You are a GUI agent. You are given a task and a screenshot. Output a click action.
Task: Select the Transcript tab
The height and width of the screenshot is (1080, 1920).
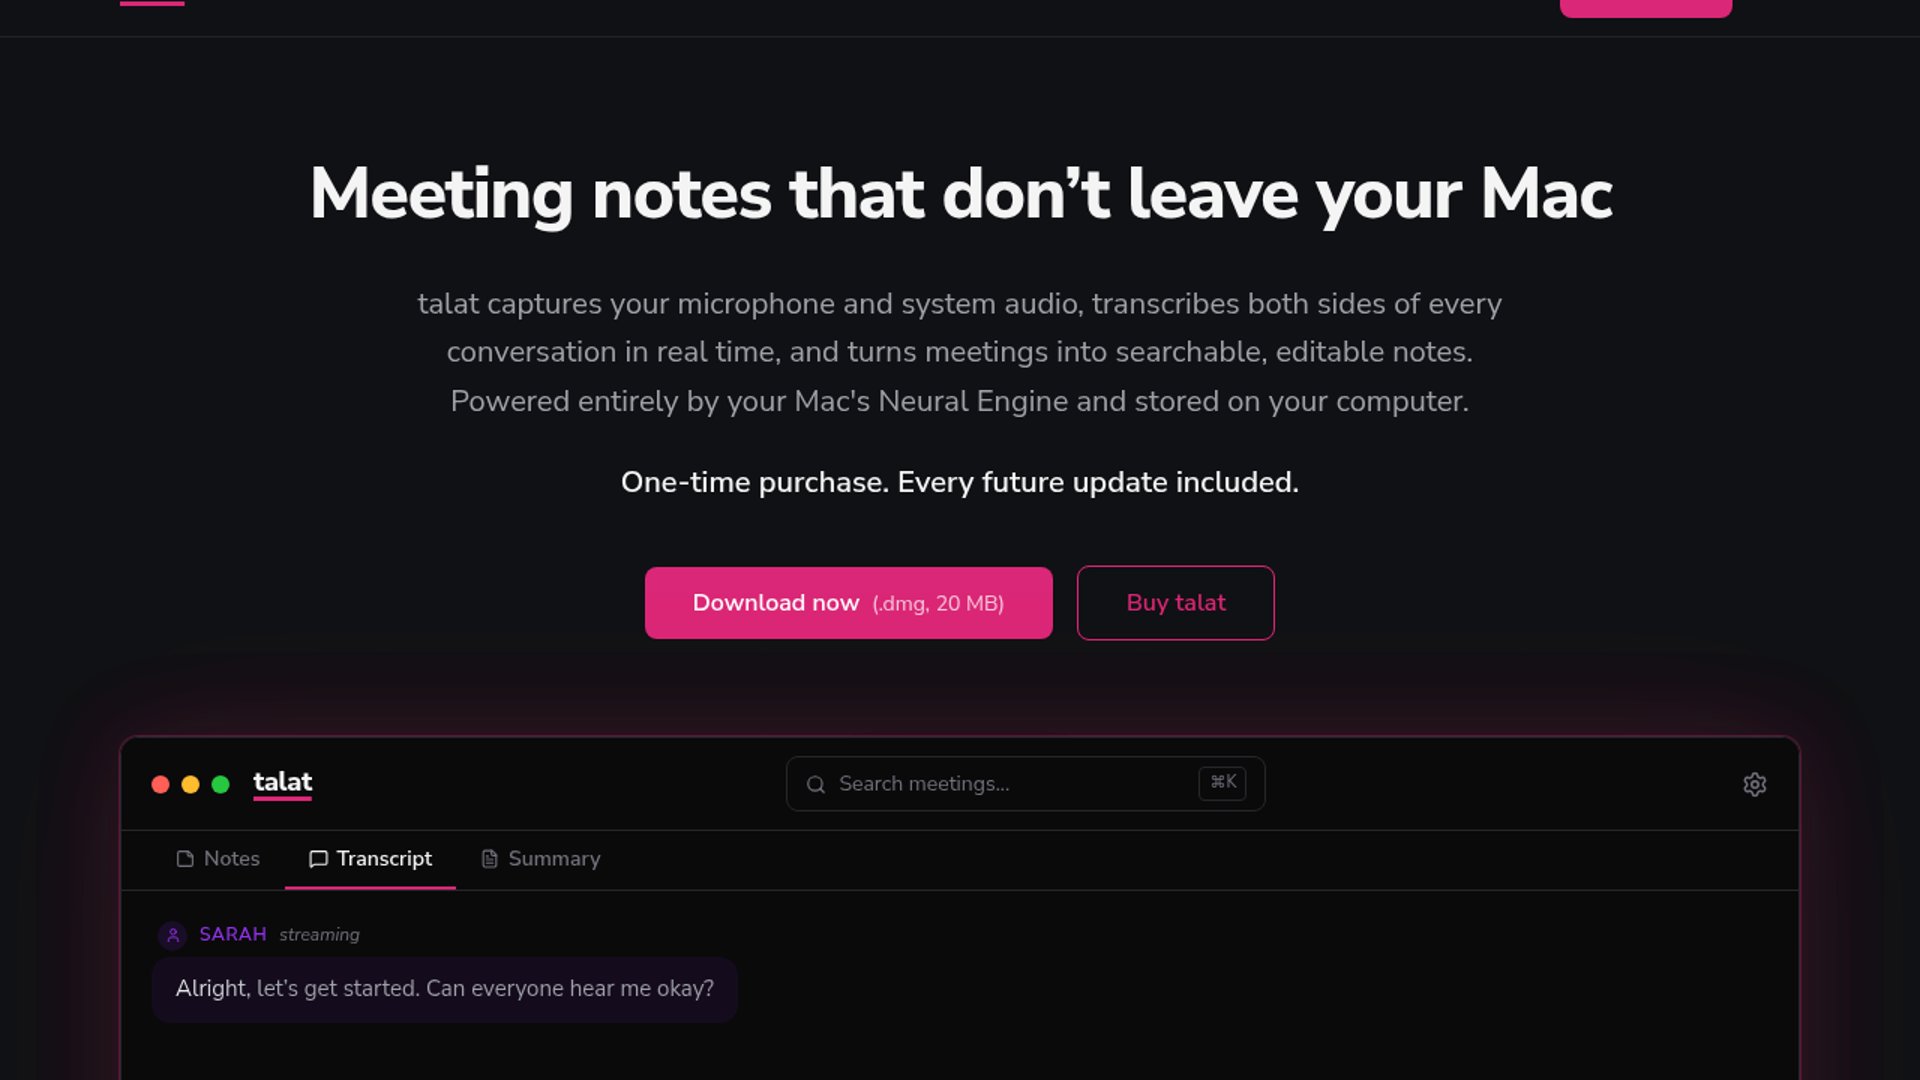point(383,859)
